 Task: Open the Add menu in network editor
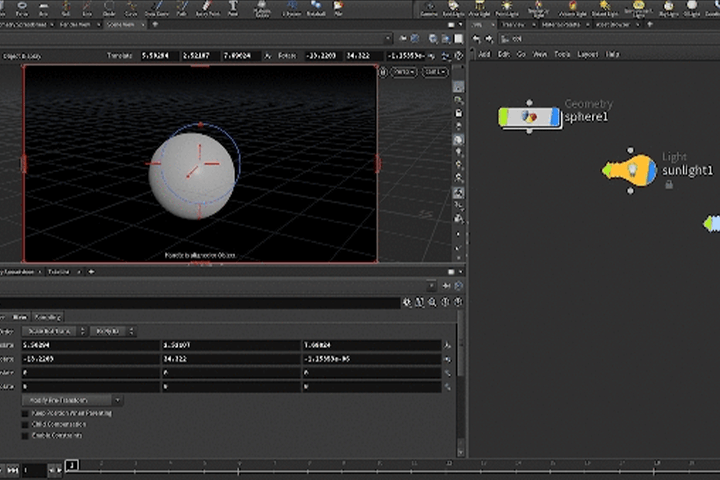484,54
